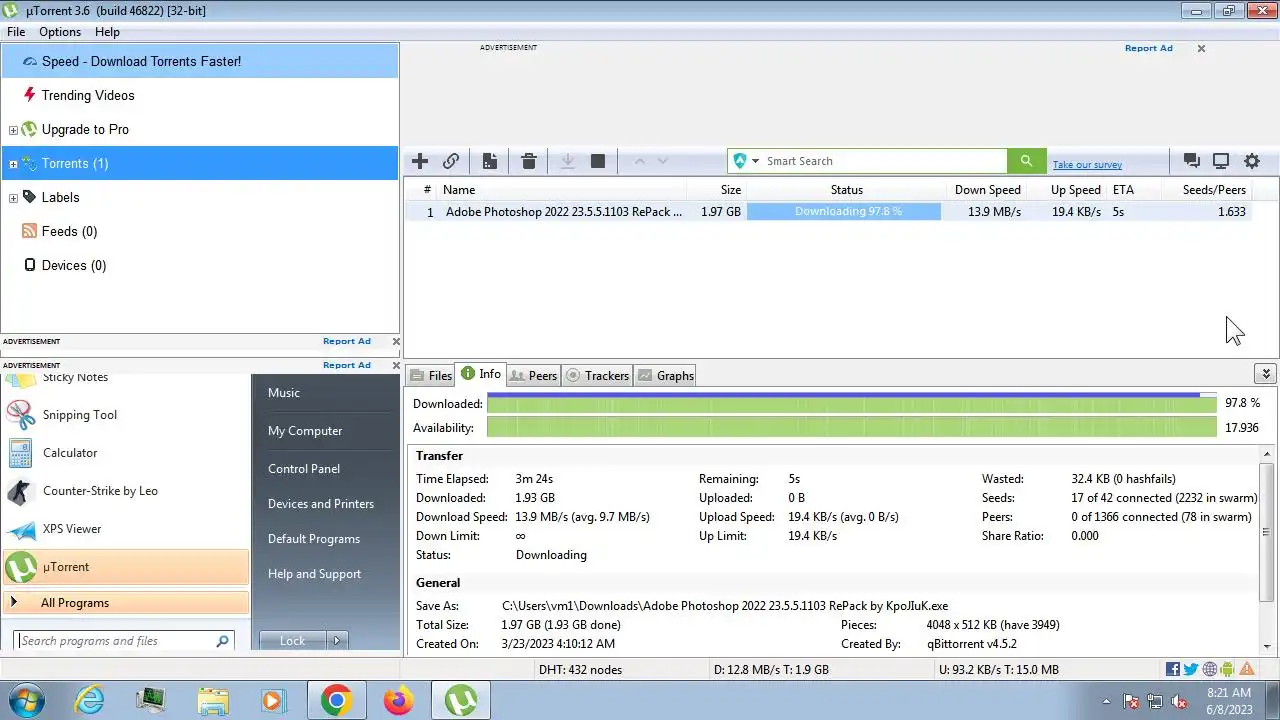The height and width of the screenshot is (720, 1280).
Task: Click the Stop torrent square icon
Action: coord(598,161)
